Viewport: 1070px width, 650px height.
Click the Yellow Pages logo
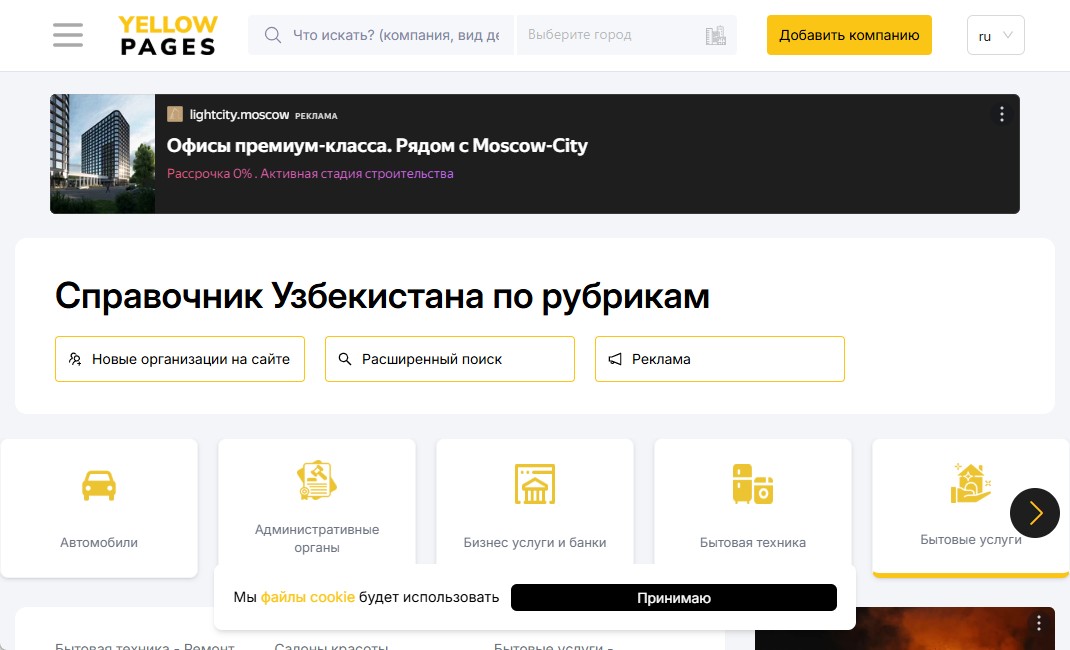pyautogui.click(x=168, y=35)
